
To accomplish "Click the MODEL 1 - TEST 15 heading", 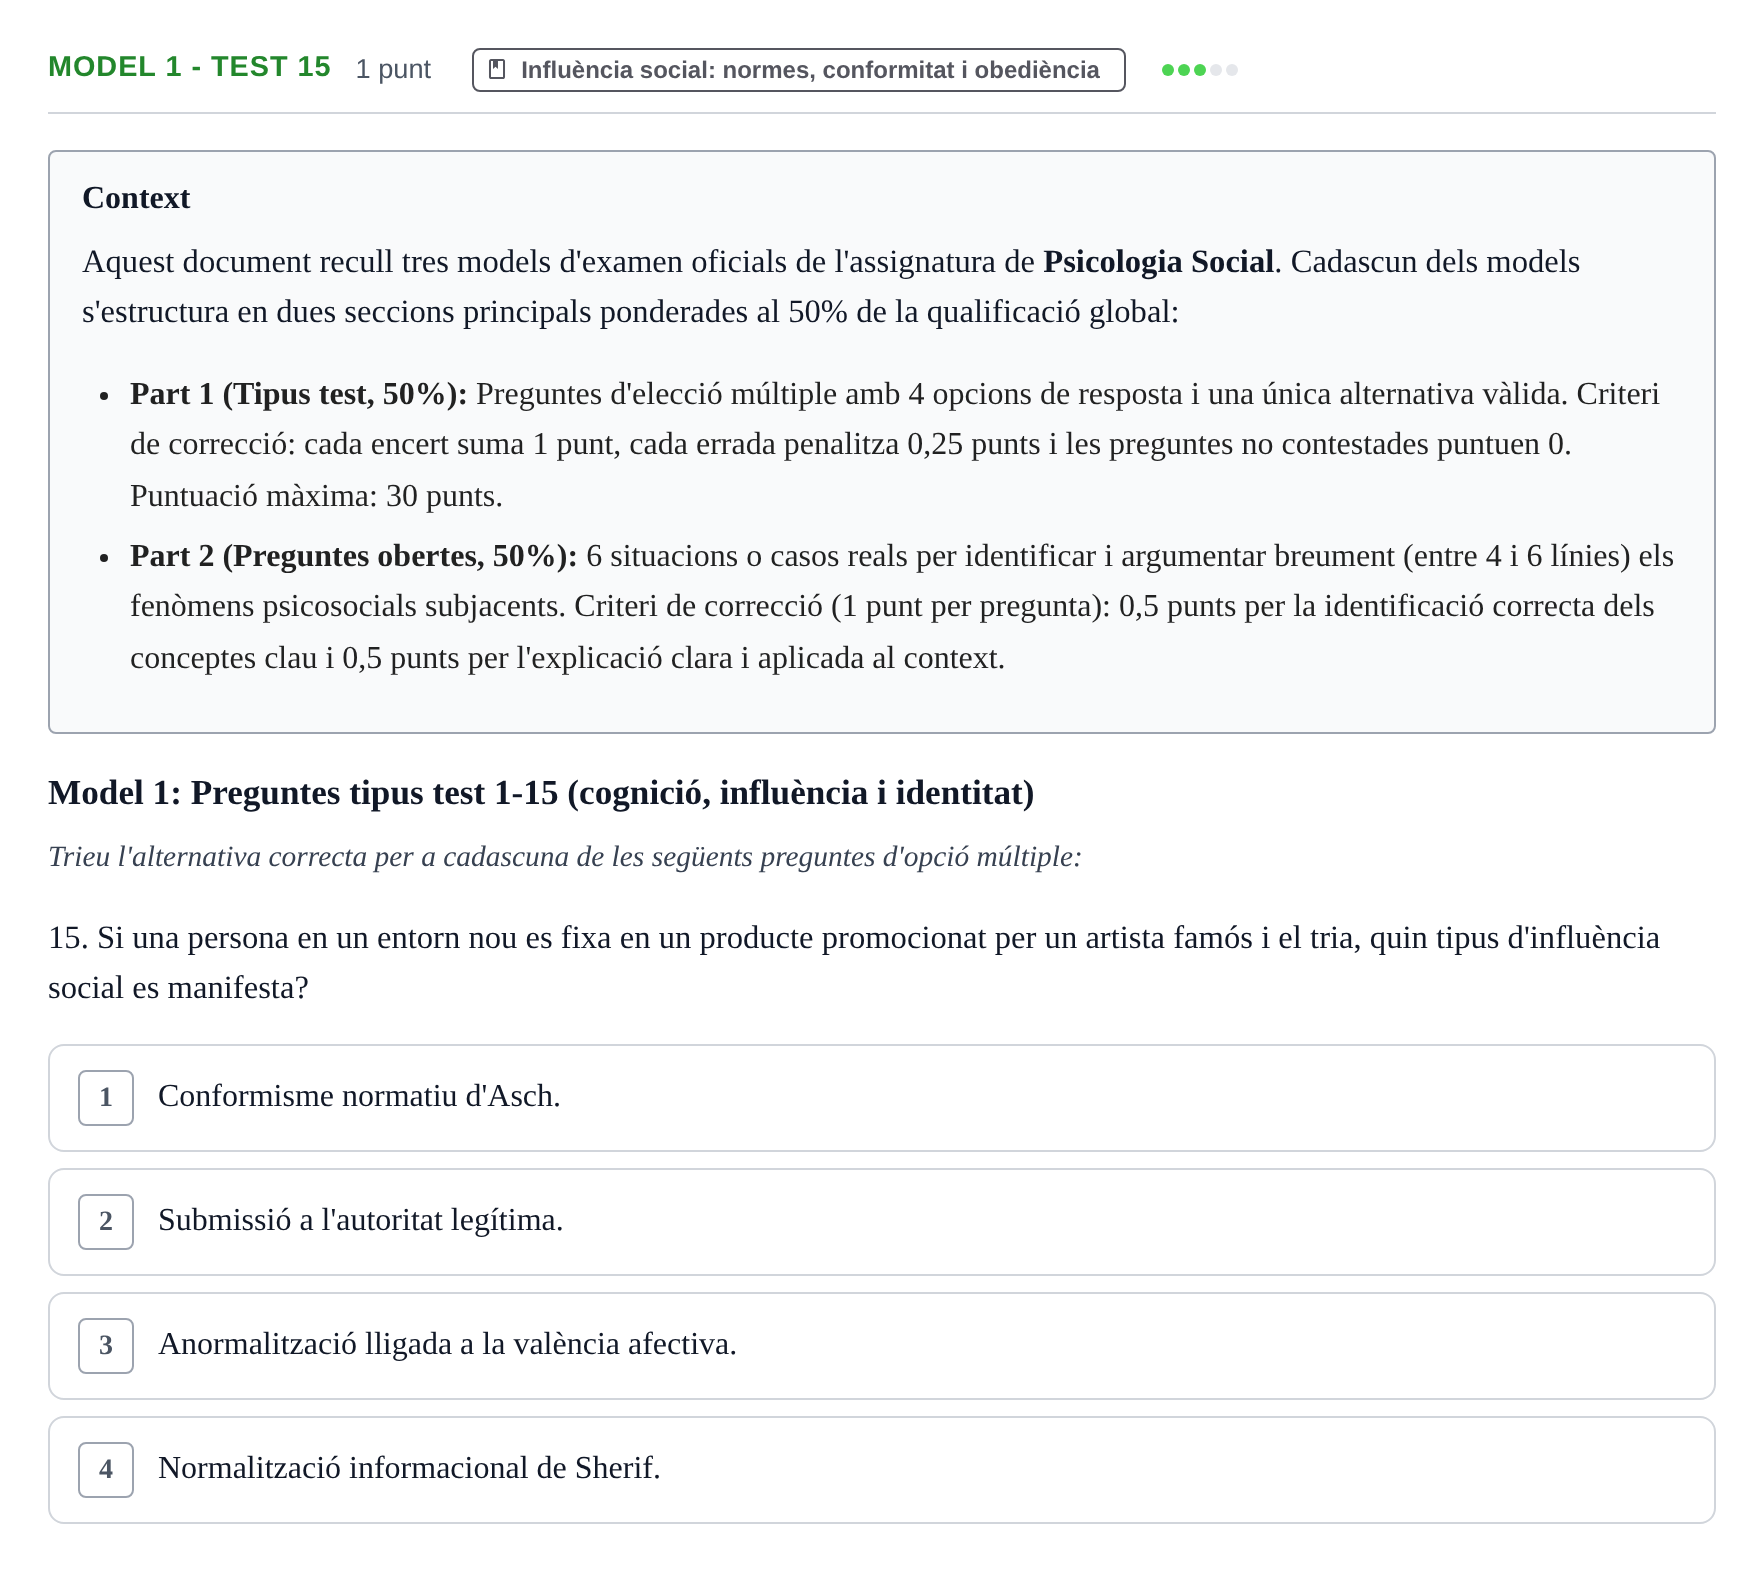I will 189,67.
